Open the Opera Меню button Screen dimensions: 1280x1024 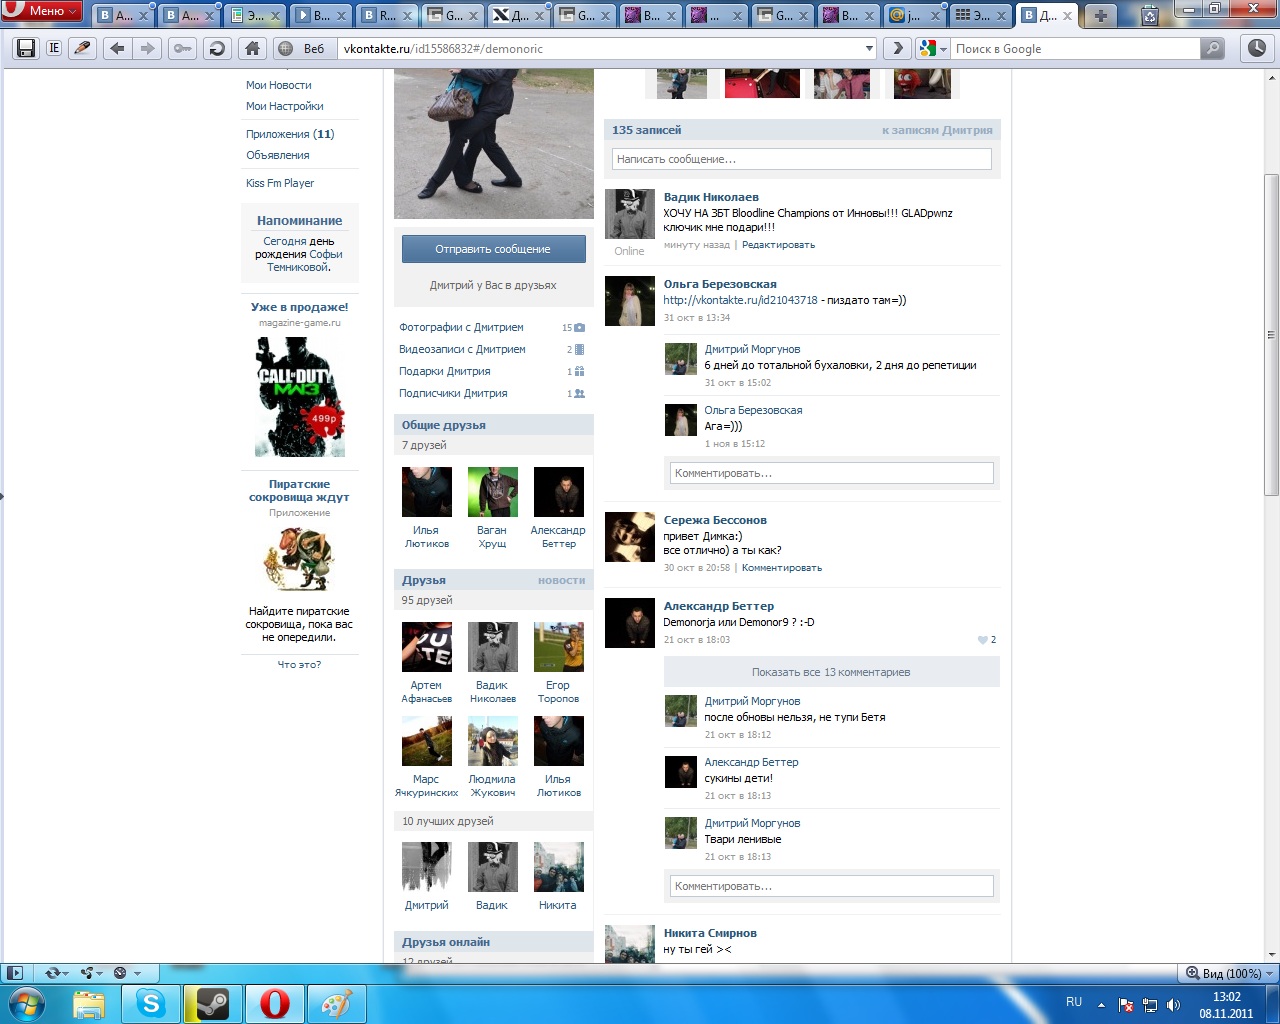pyautogui.click(x=41, y=11)
